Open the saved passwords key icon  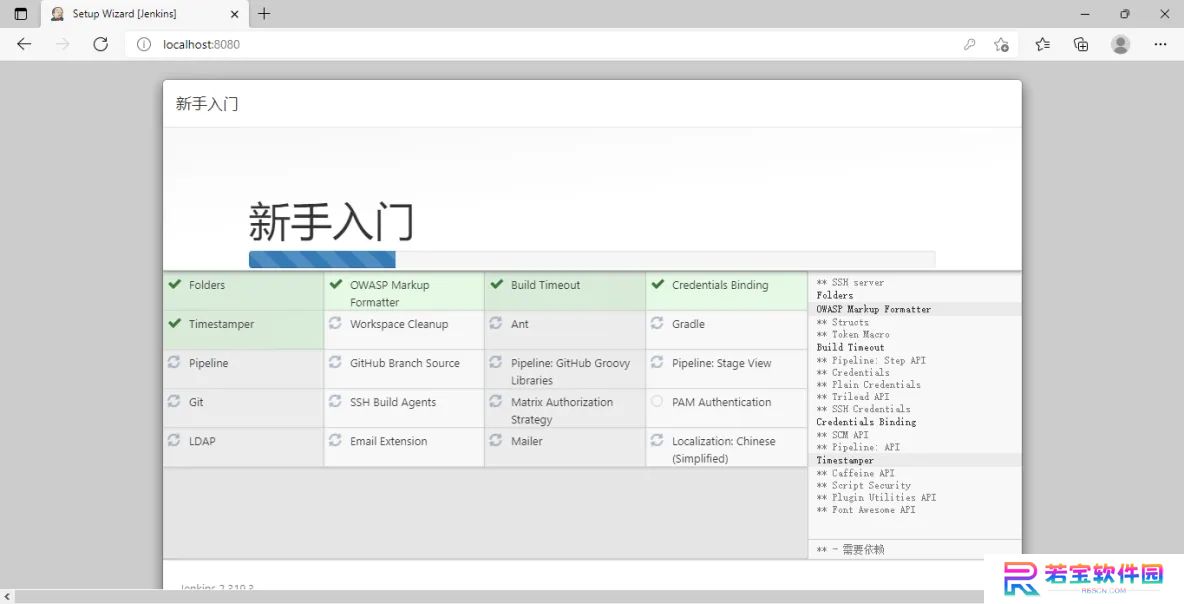point(970,45)
